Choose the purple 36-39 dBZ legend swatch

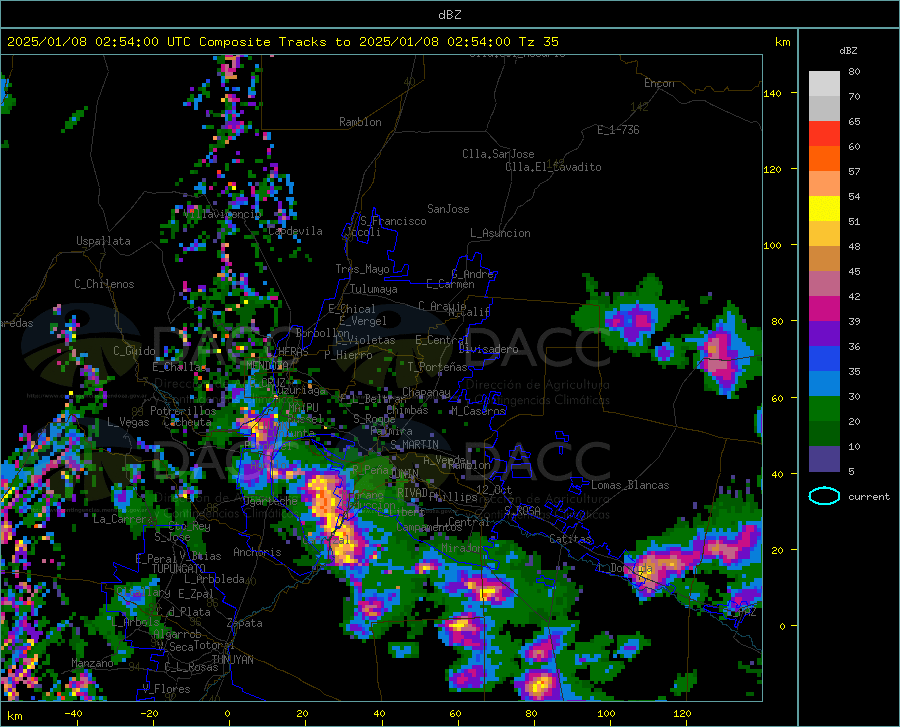[824, 334]
